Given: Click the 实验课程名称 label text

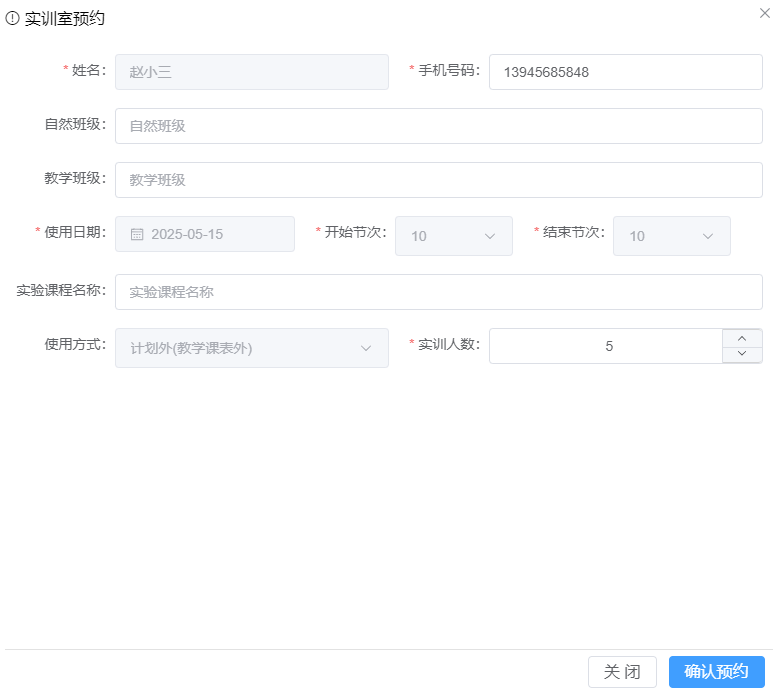Looking at the screenshot, I should pos(60,290).
